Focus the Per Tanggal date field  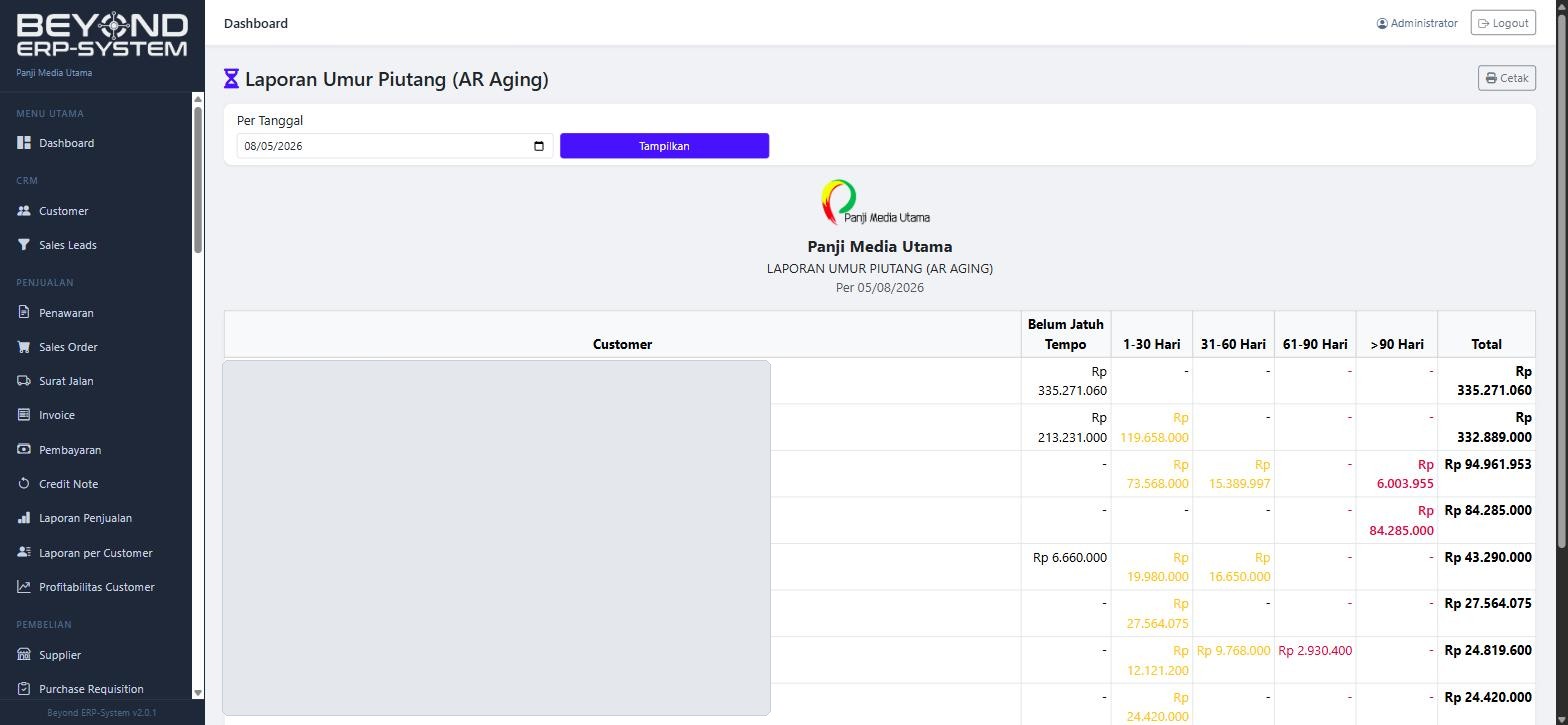(x=395, y=146)
